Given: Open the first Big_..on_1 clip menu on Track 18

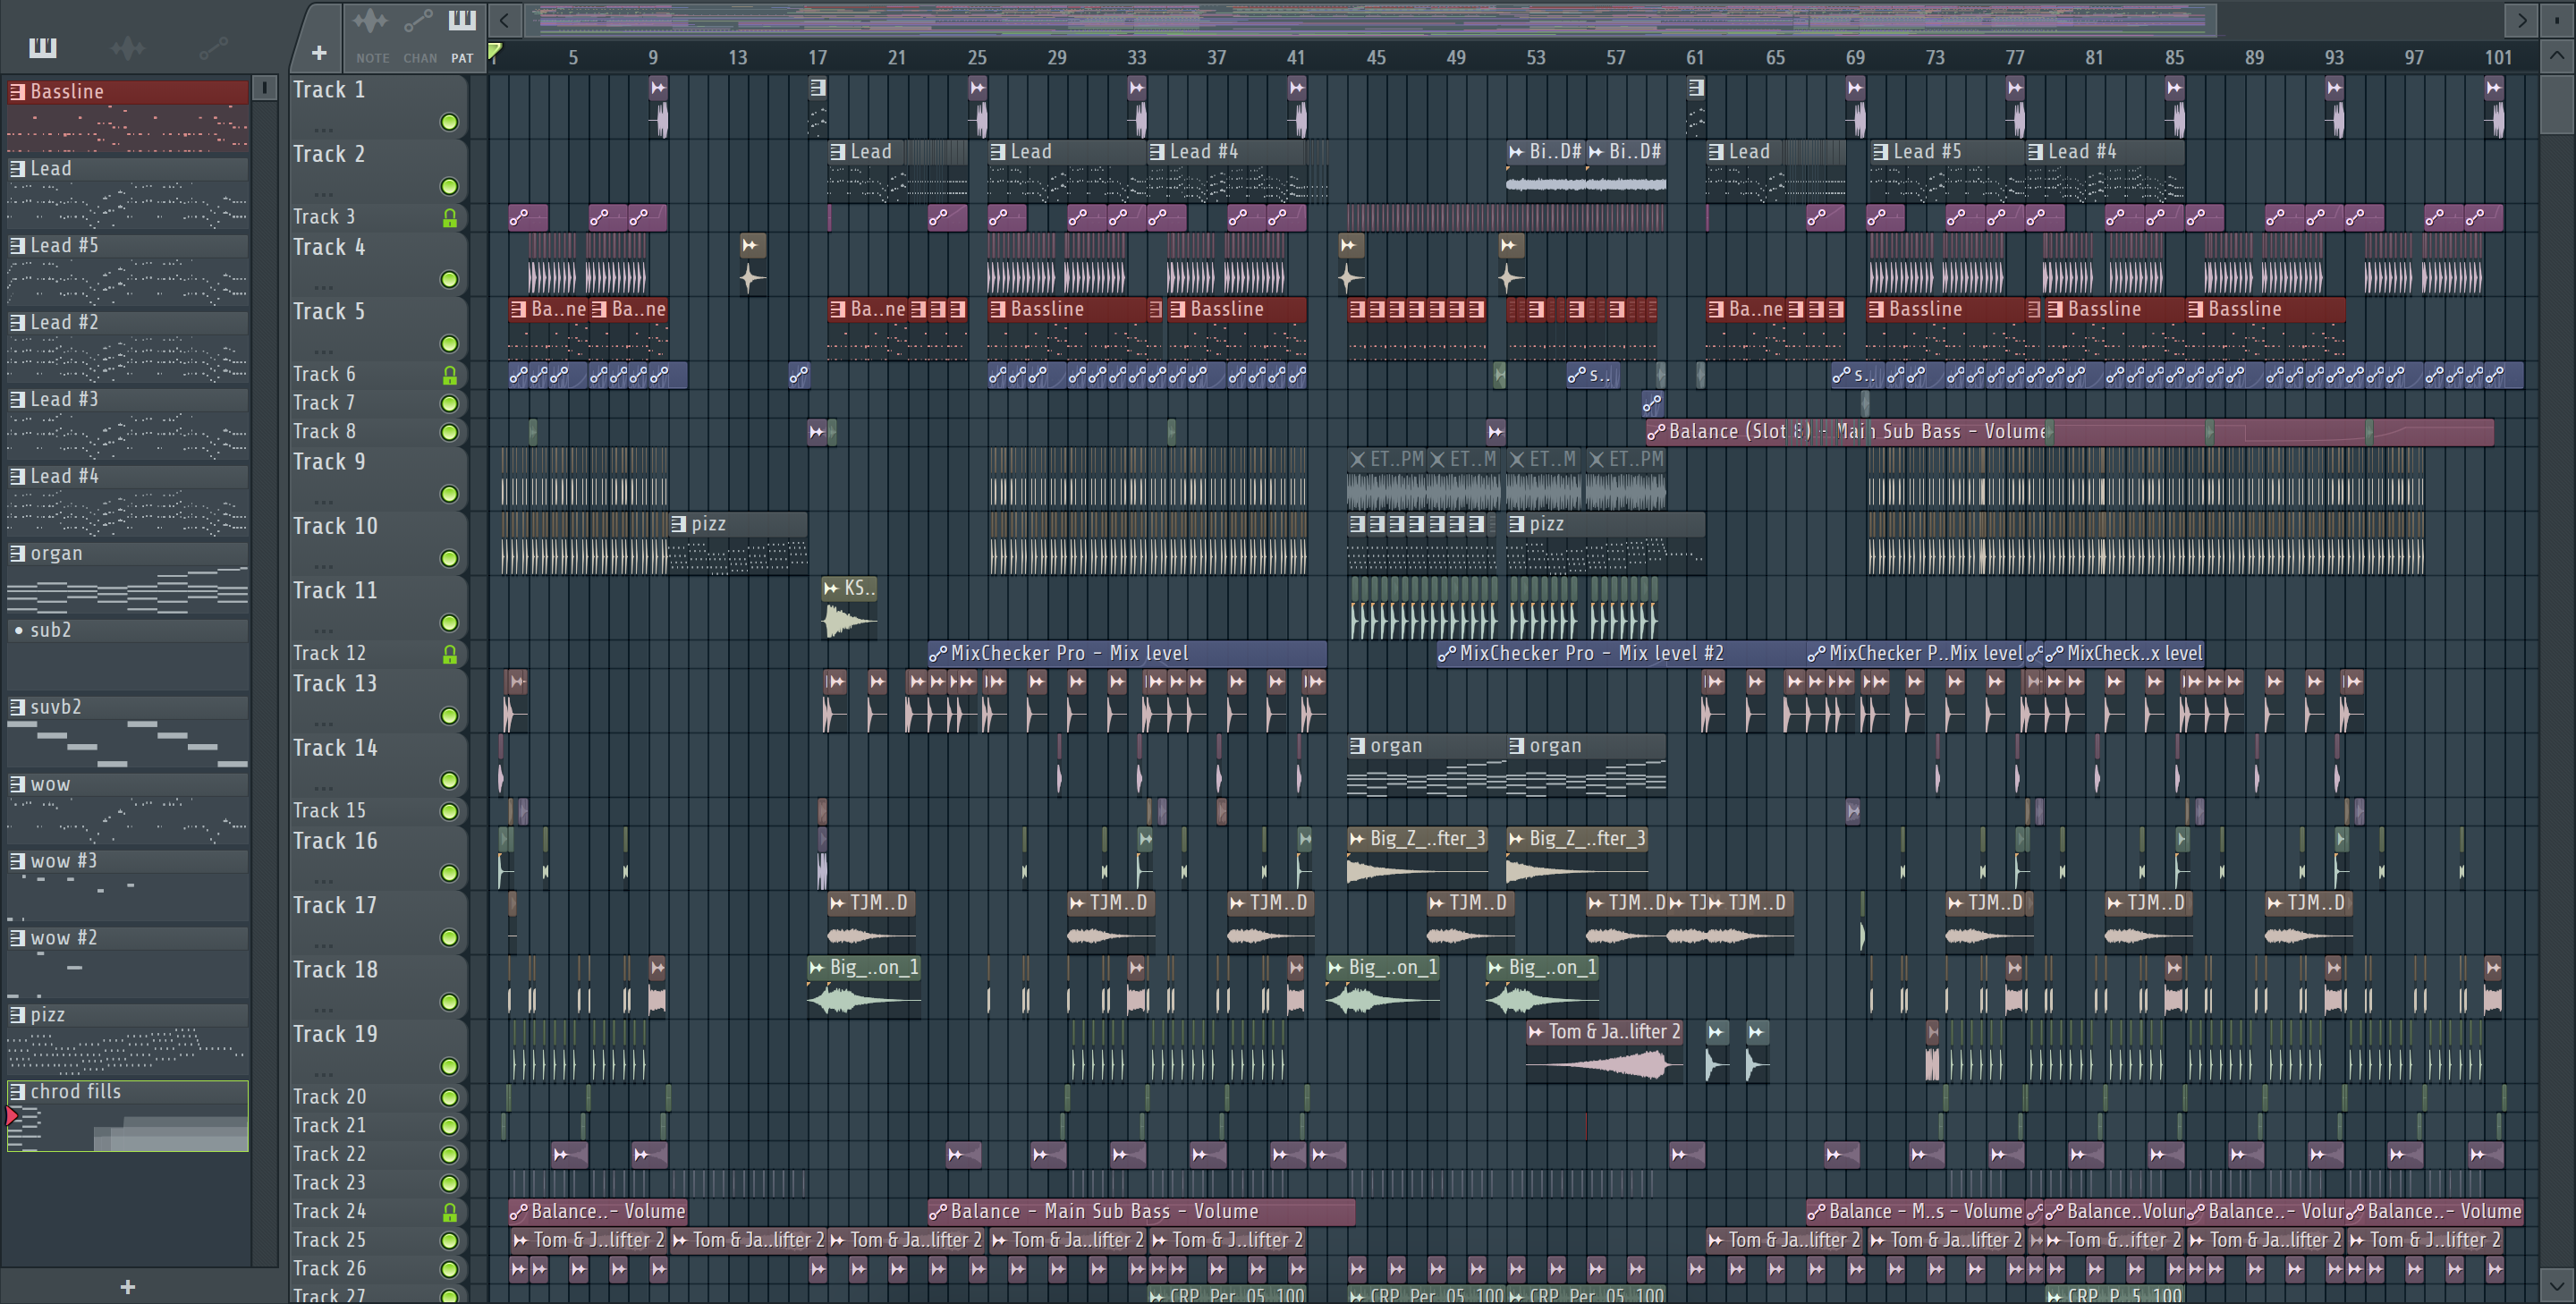Looking at the screenshot, I should [x=817, y=968].
